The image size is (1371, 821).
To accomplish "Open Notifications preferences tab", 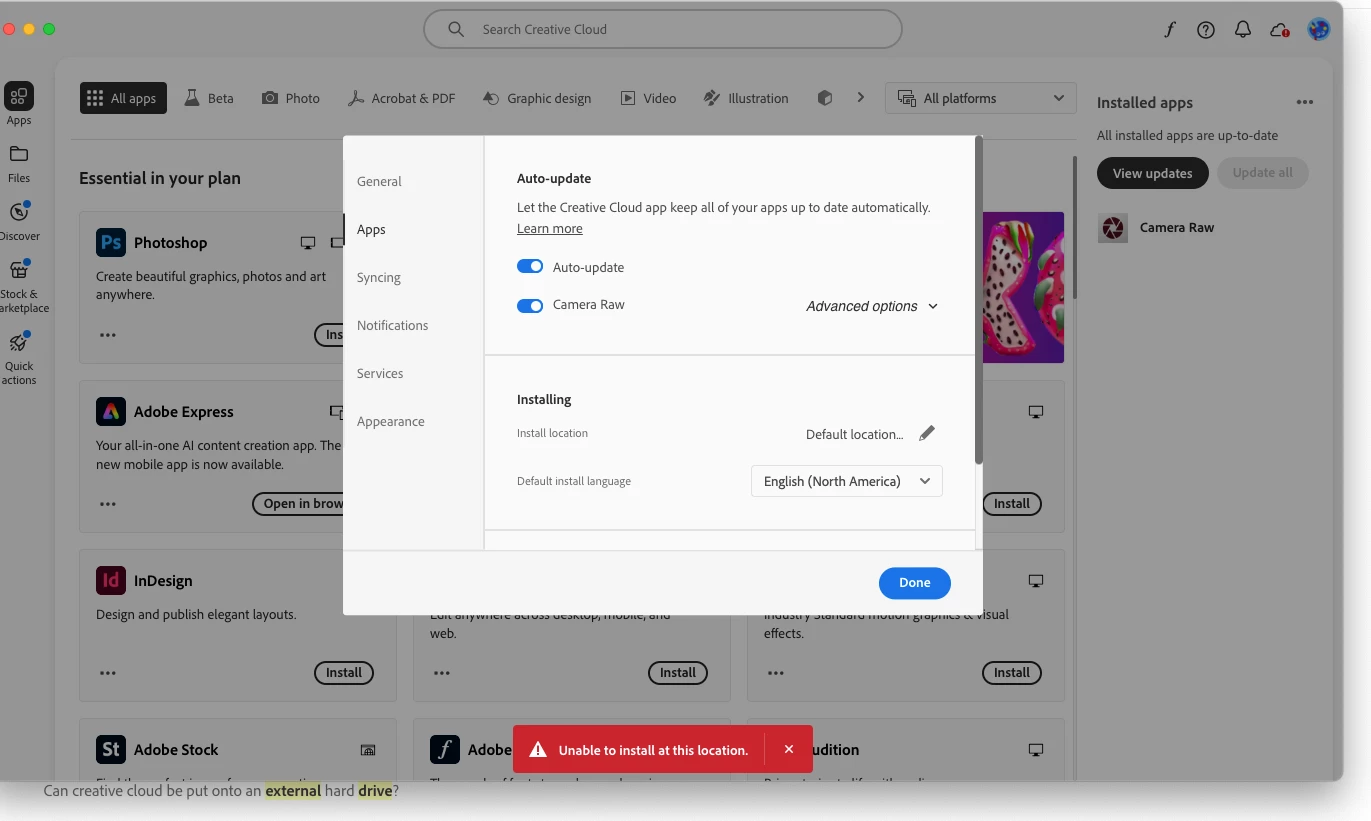I will point(392,325).
